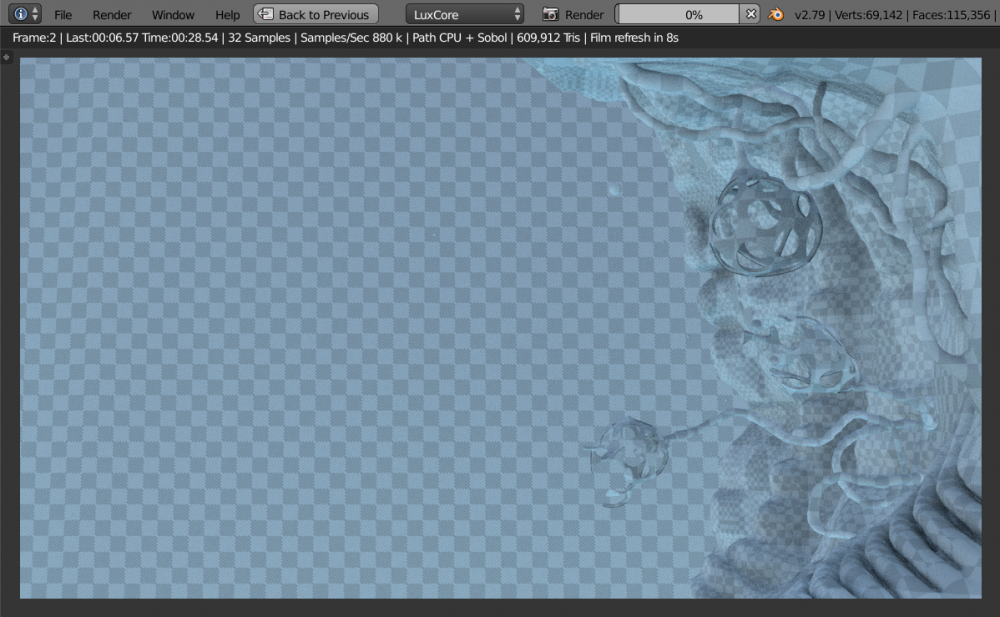
Task: Click the Back to Previous button
Action: pos(316,14)
